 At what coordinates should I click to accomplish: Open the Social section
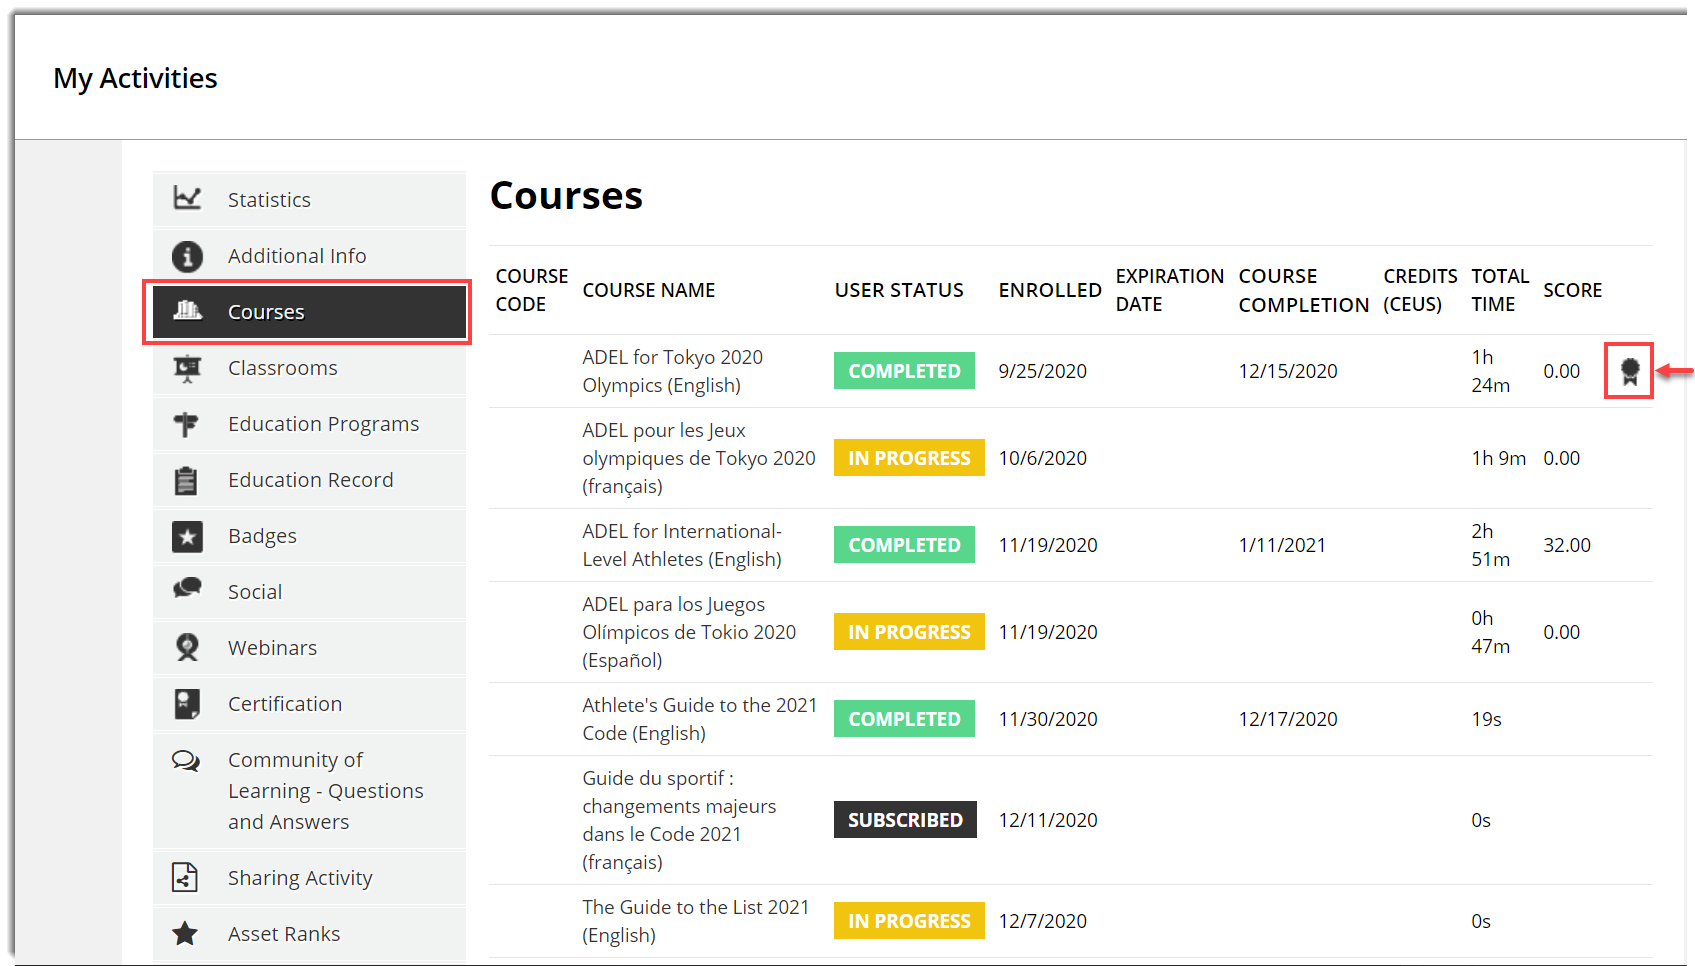(309, 592)
